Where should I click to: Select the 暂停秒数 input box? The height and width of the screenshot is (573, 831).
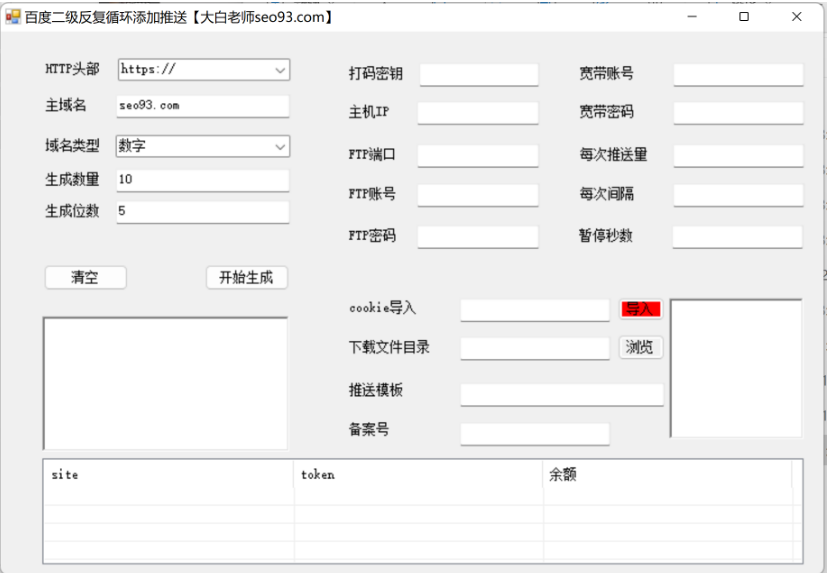(738, 236)
